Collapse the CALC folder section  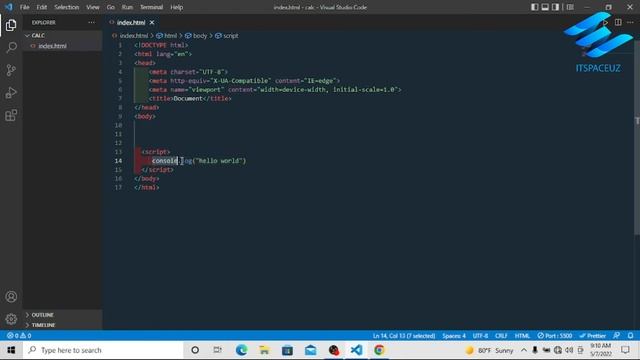[62, 36]
